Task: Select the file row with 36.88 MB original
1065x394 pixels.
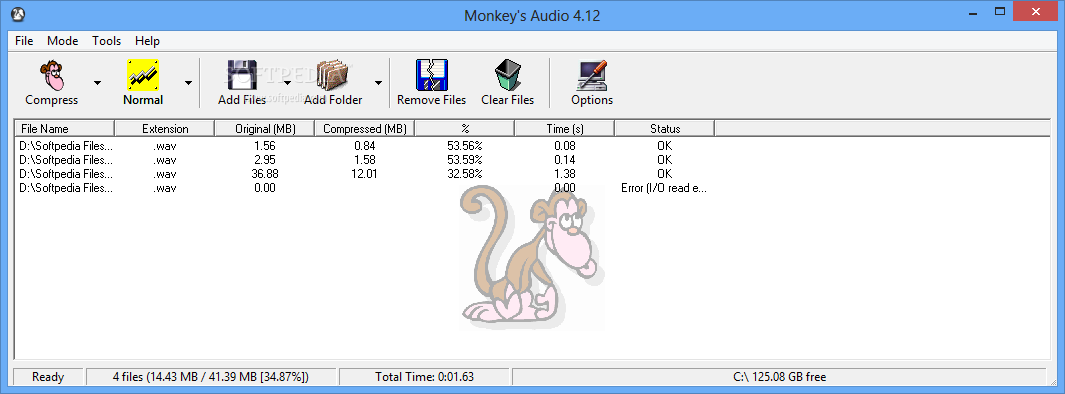Action: click(364, 174)
